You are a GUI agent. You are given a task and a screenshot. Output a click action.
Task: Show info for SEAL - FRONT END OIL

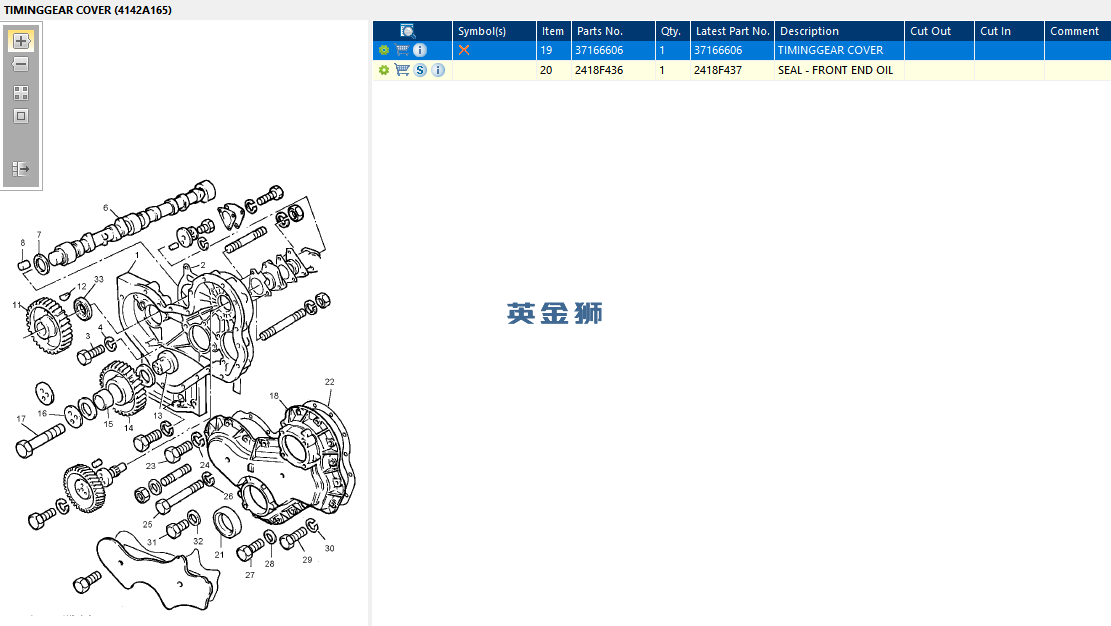[x=439, y=70]
